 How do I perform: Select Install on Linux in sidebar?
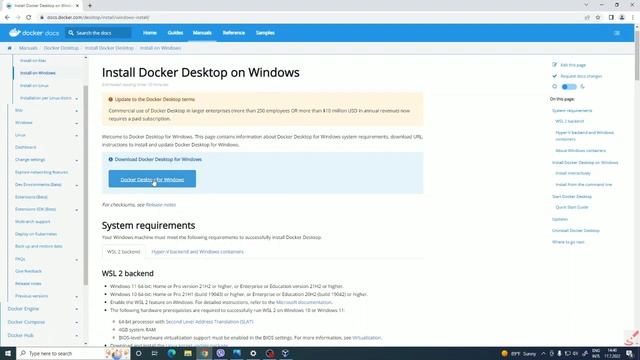click(34, 86)
